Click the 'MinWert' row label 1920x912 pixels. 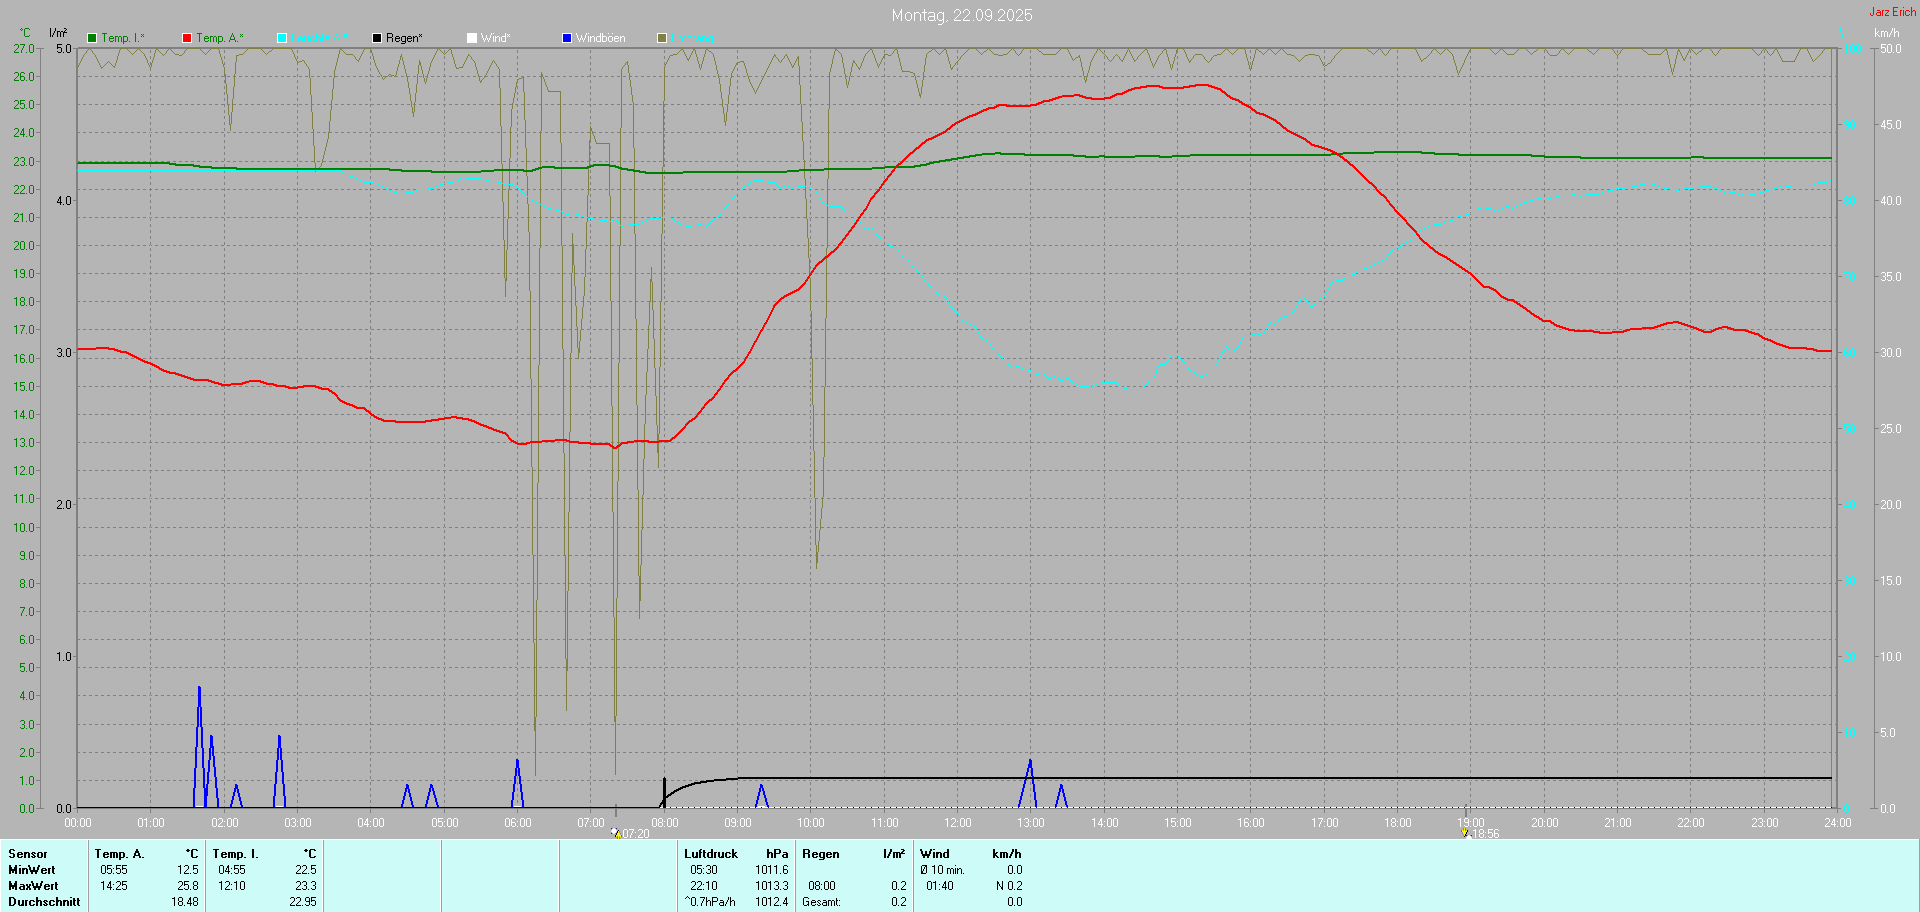pos(32,870)
